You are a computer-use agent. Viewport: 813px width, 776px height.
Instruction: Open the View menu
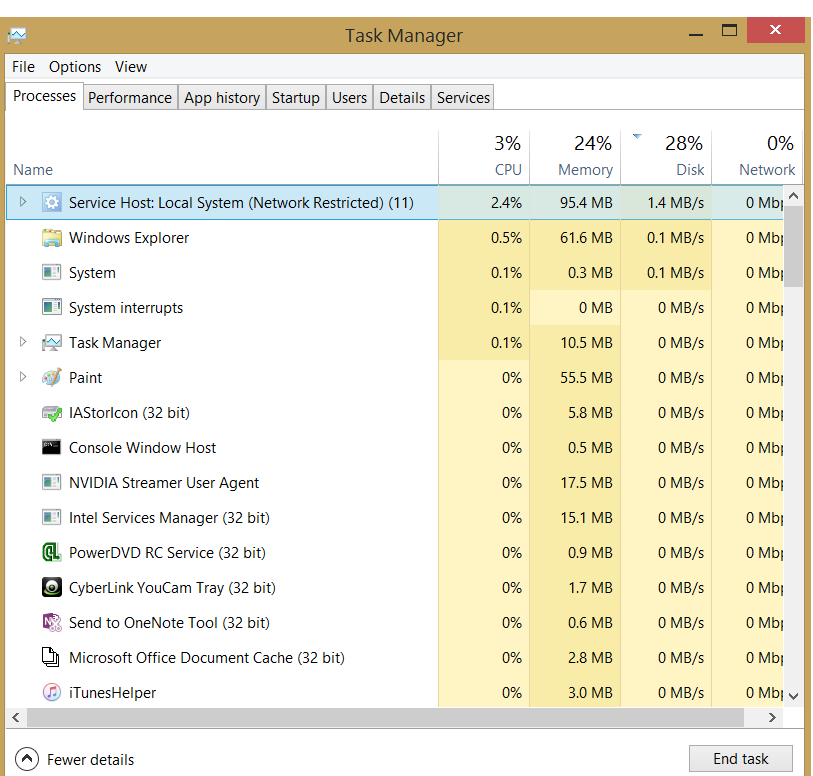tap(131, 67)
